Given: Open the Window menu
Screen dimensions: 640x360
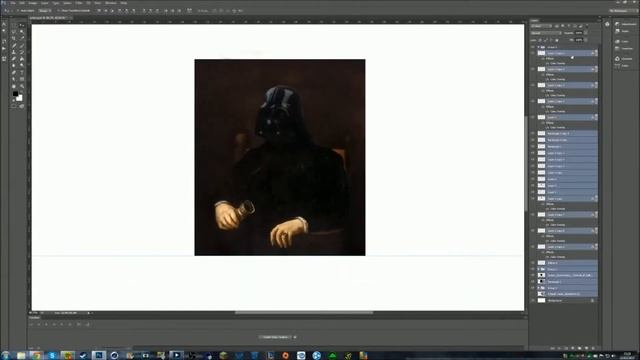Looking at the screenshot, I should coord(111,3).
